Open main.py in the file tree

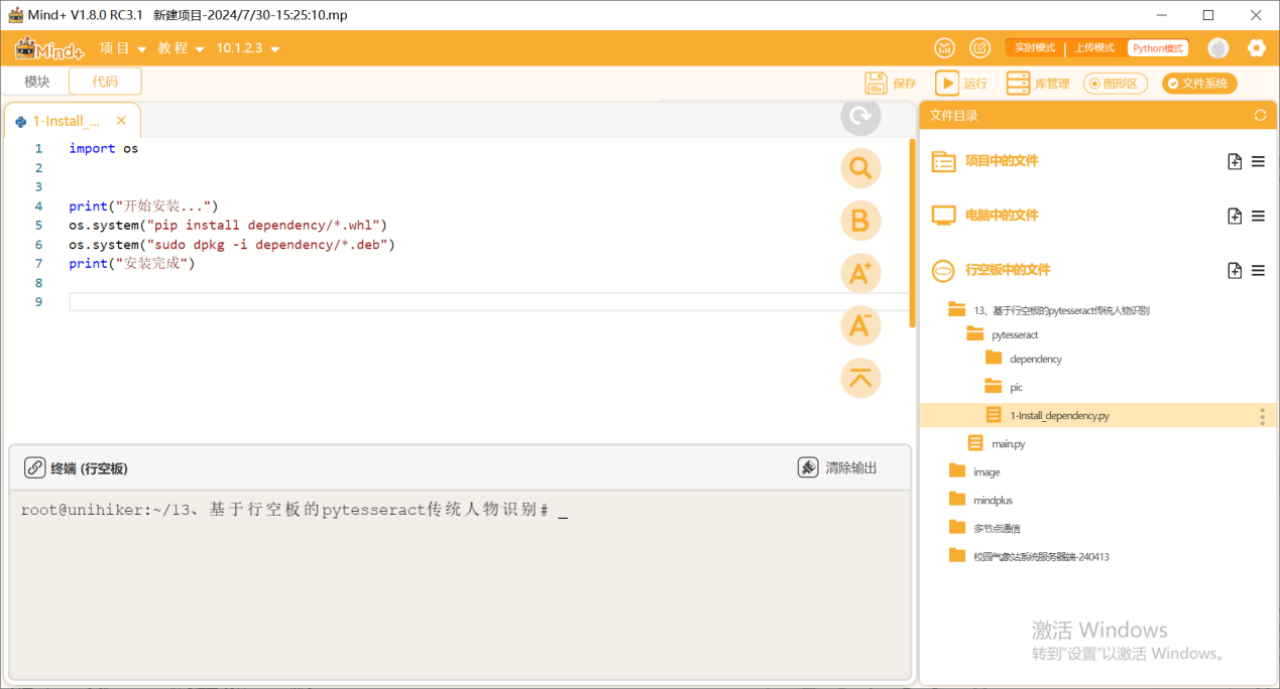point(1007,443)
